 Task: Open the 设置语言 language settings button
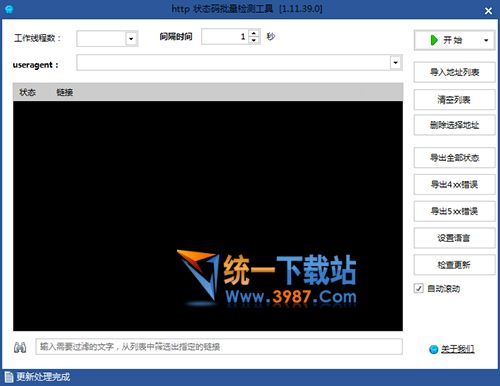pos(454,238)
